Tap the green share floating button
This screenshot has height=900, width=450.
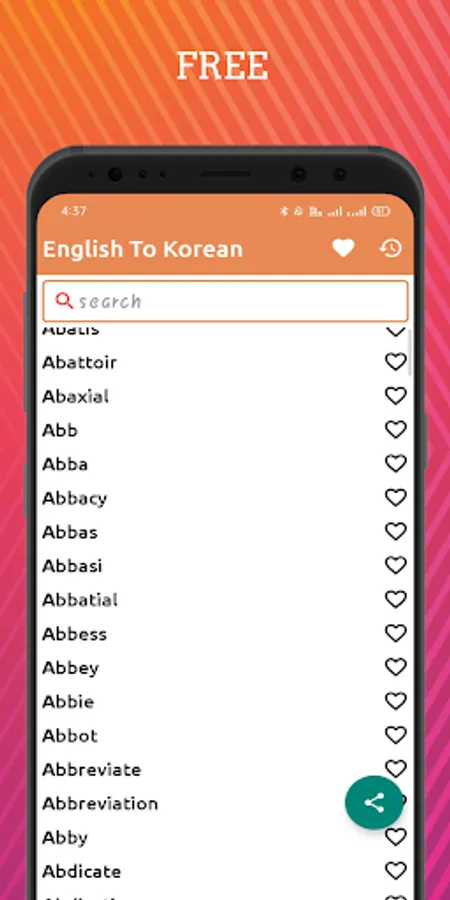pos(374,802)
